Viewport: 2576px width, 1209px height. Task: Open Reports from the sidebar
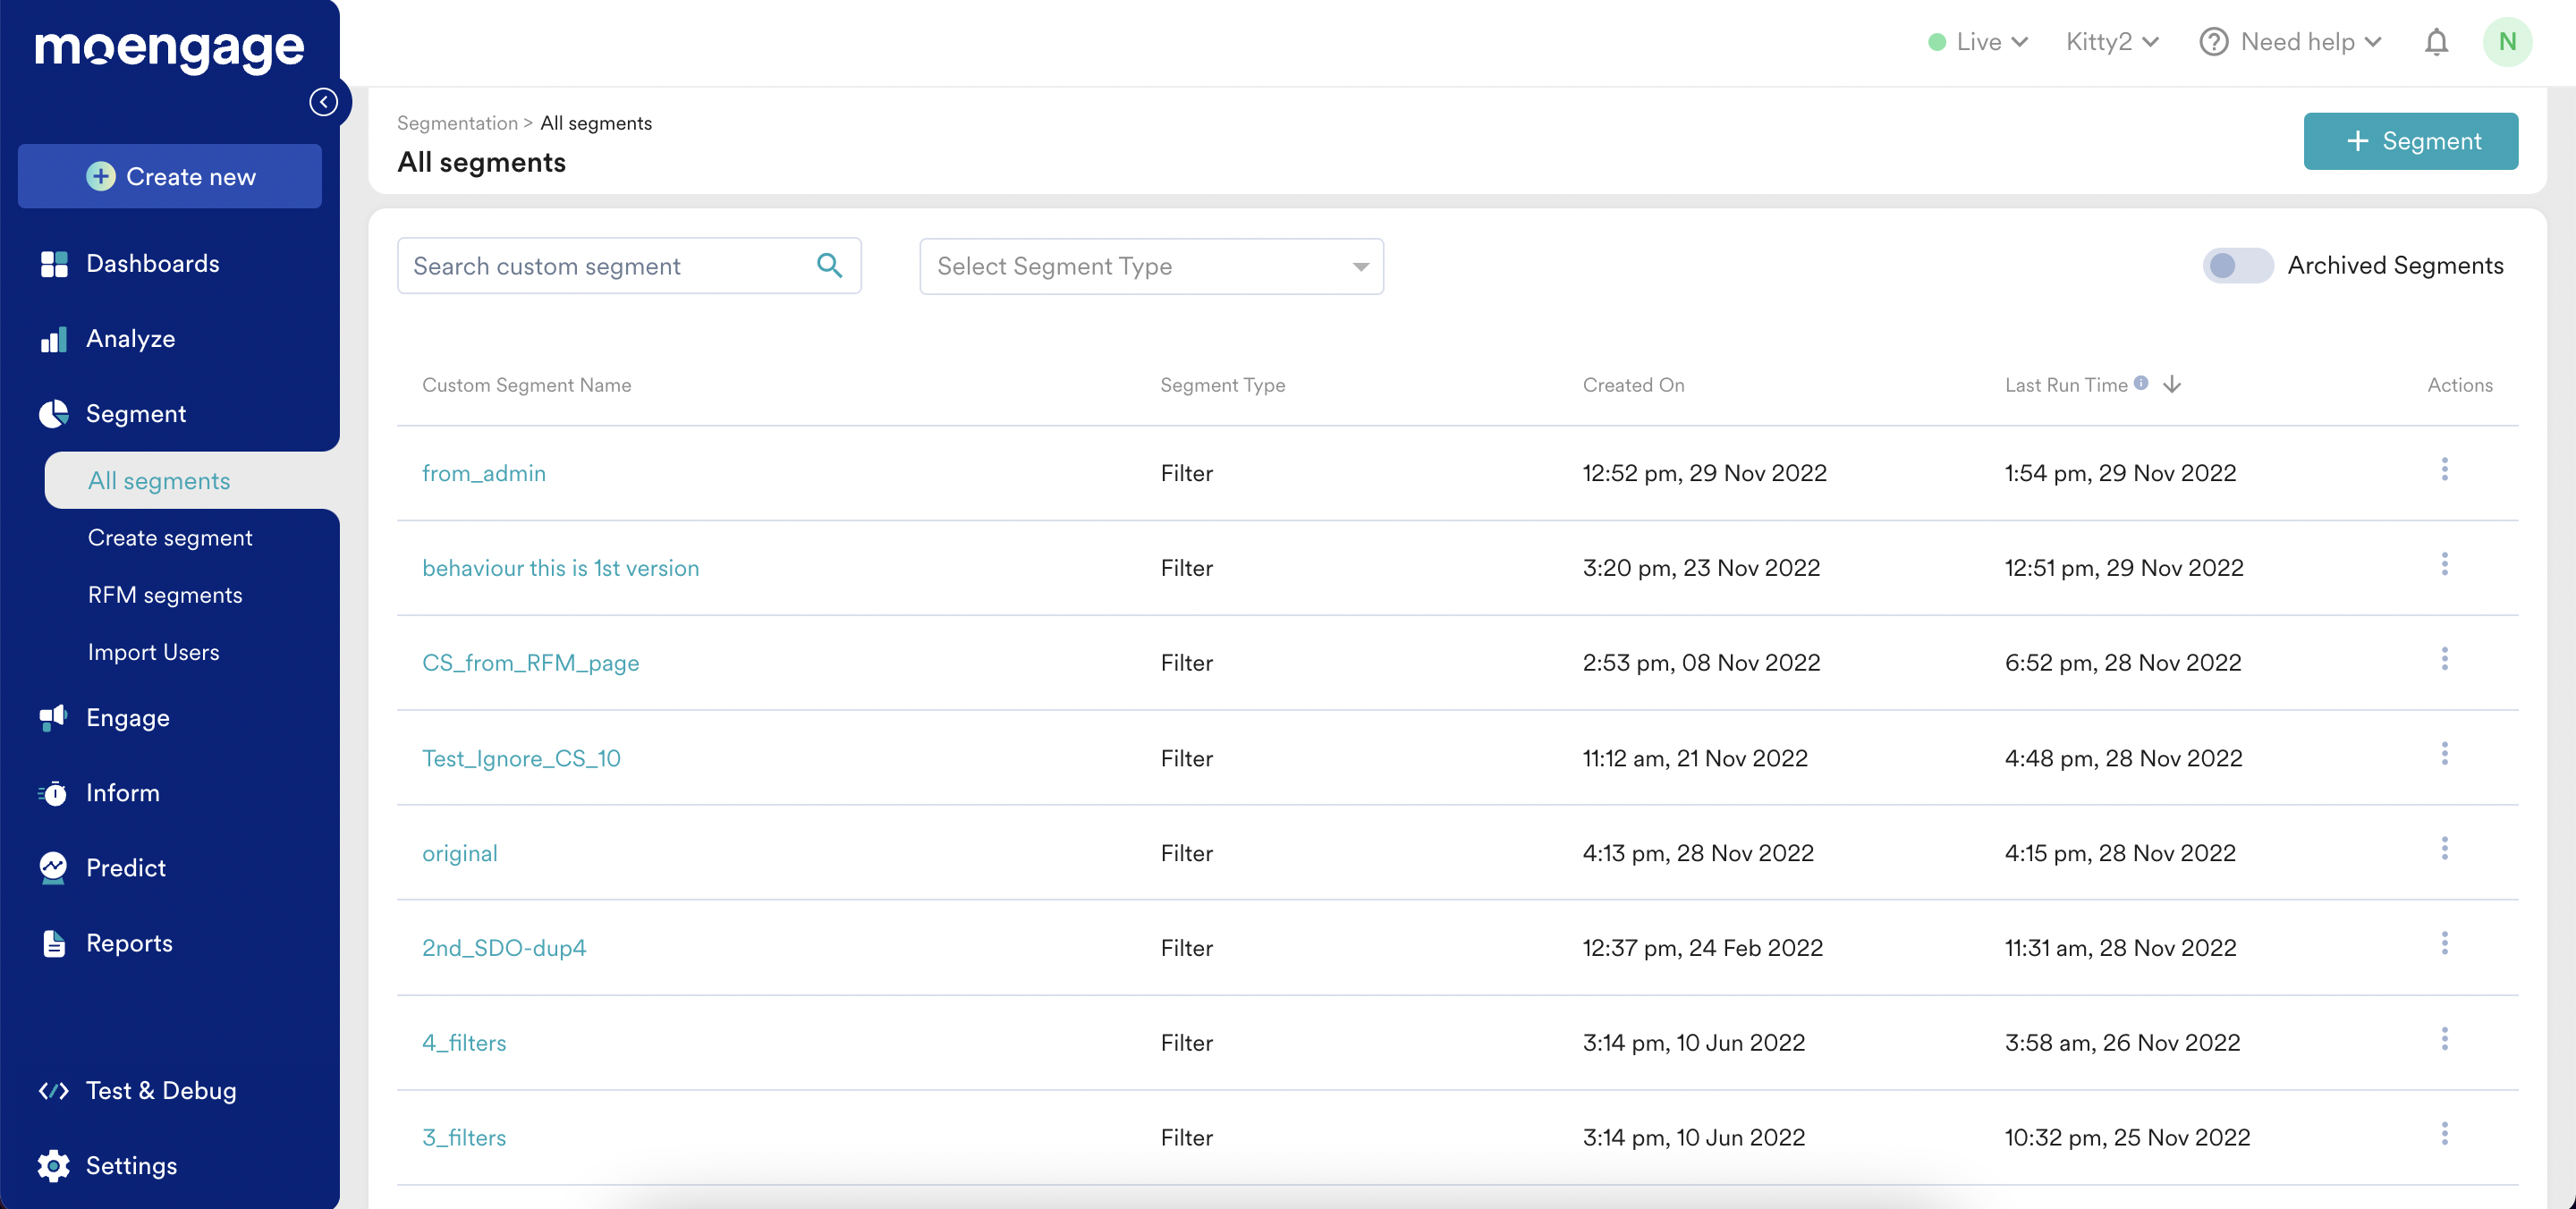(131, 943)
